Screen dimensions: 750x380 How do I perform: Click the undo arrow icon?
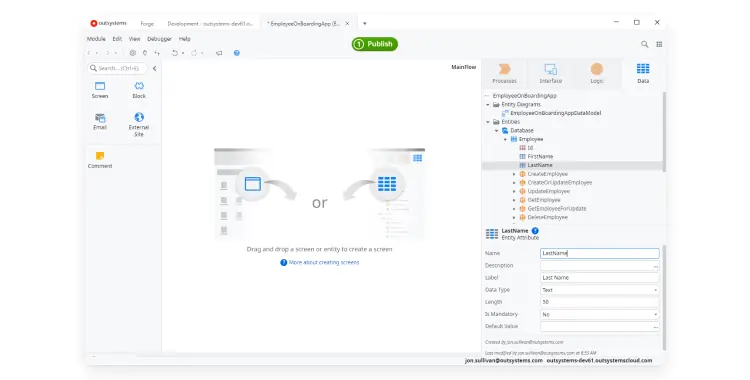[x=175, y=53]
